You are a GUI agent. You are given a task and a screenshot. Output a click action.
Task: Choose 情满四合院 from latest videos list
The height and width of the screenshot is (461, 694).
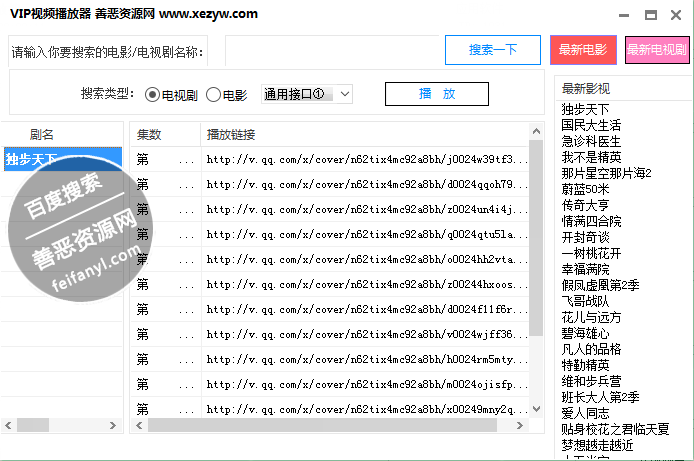591,221
